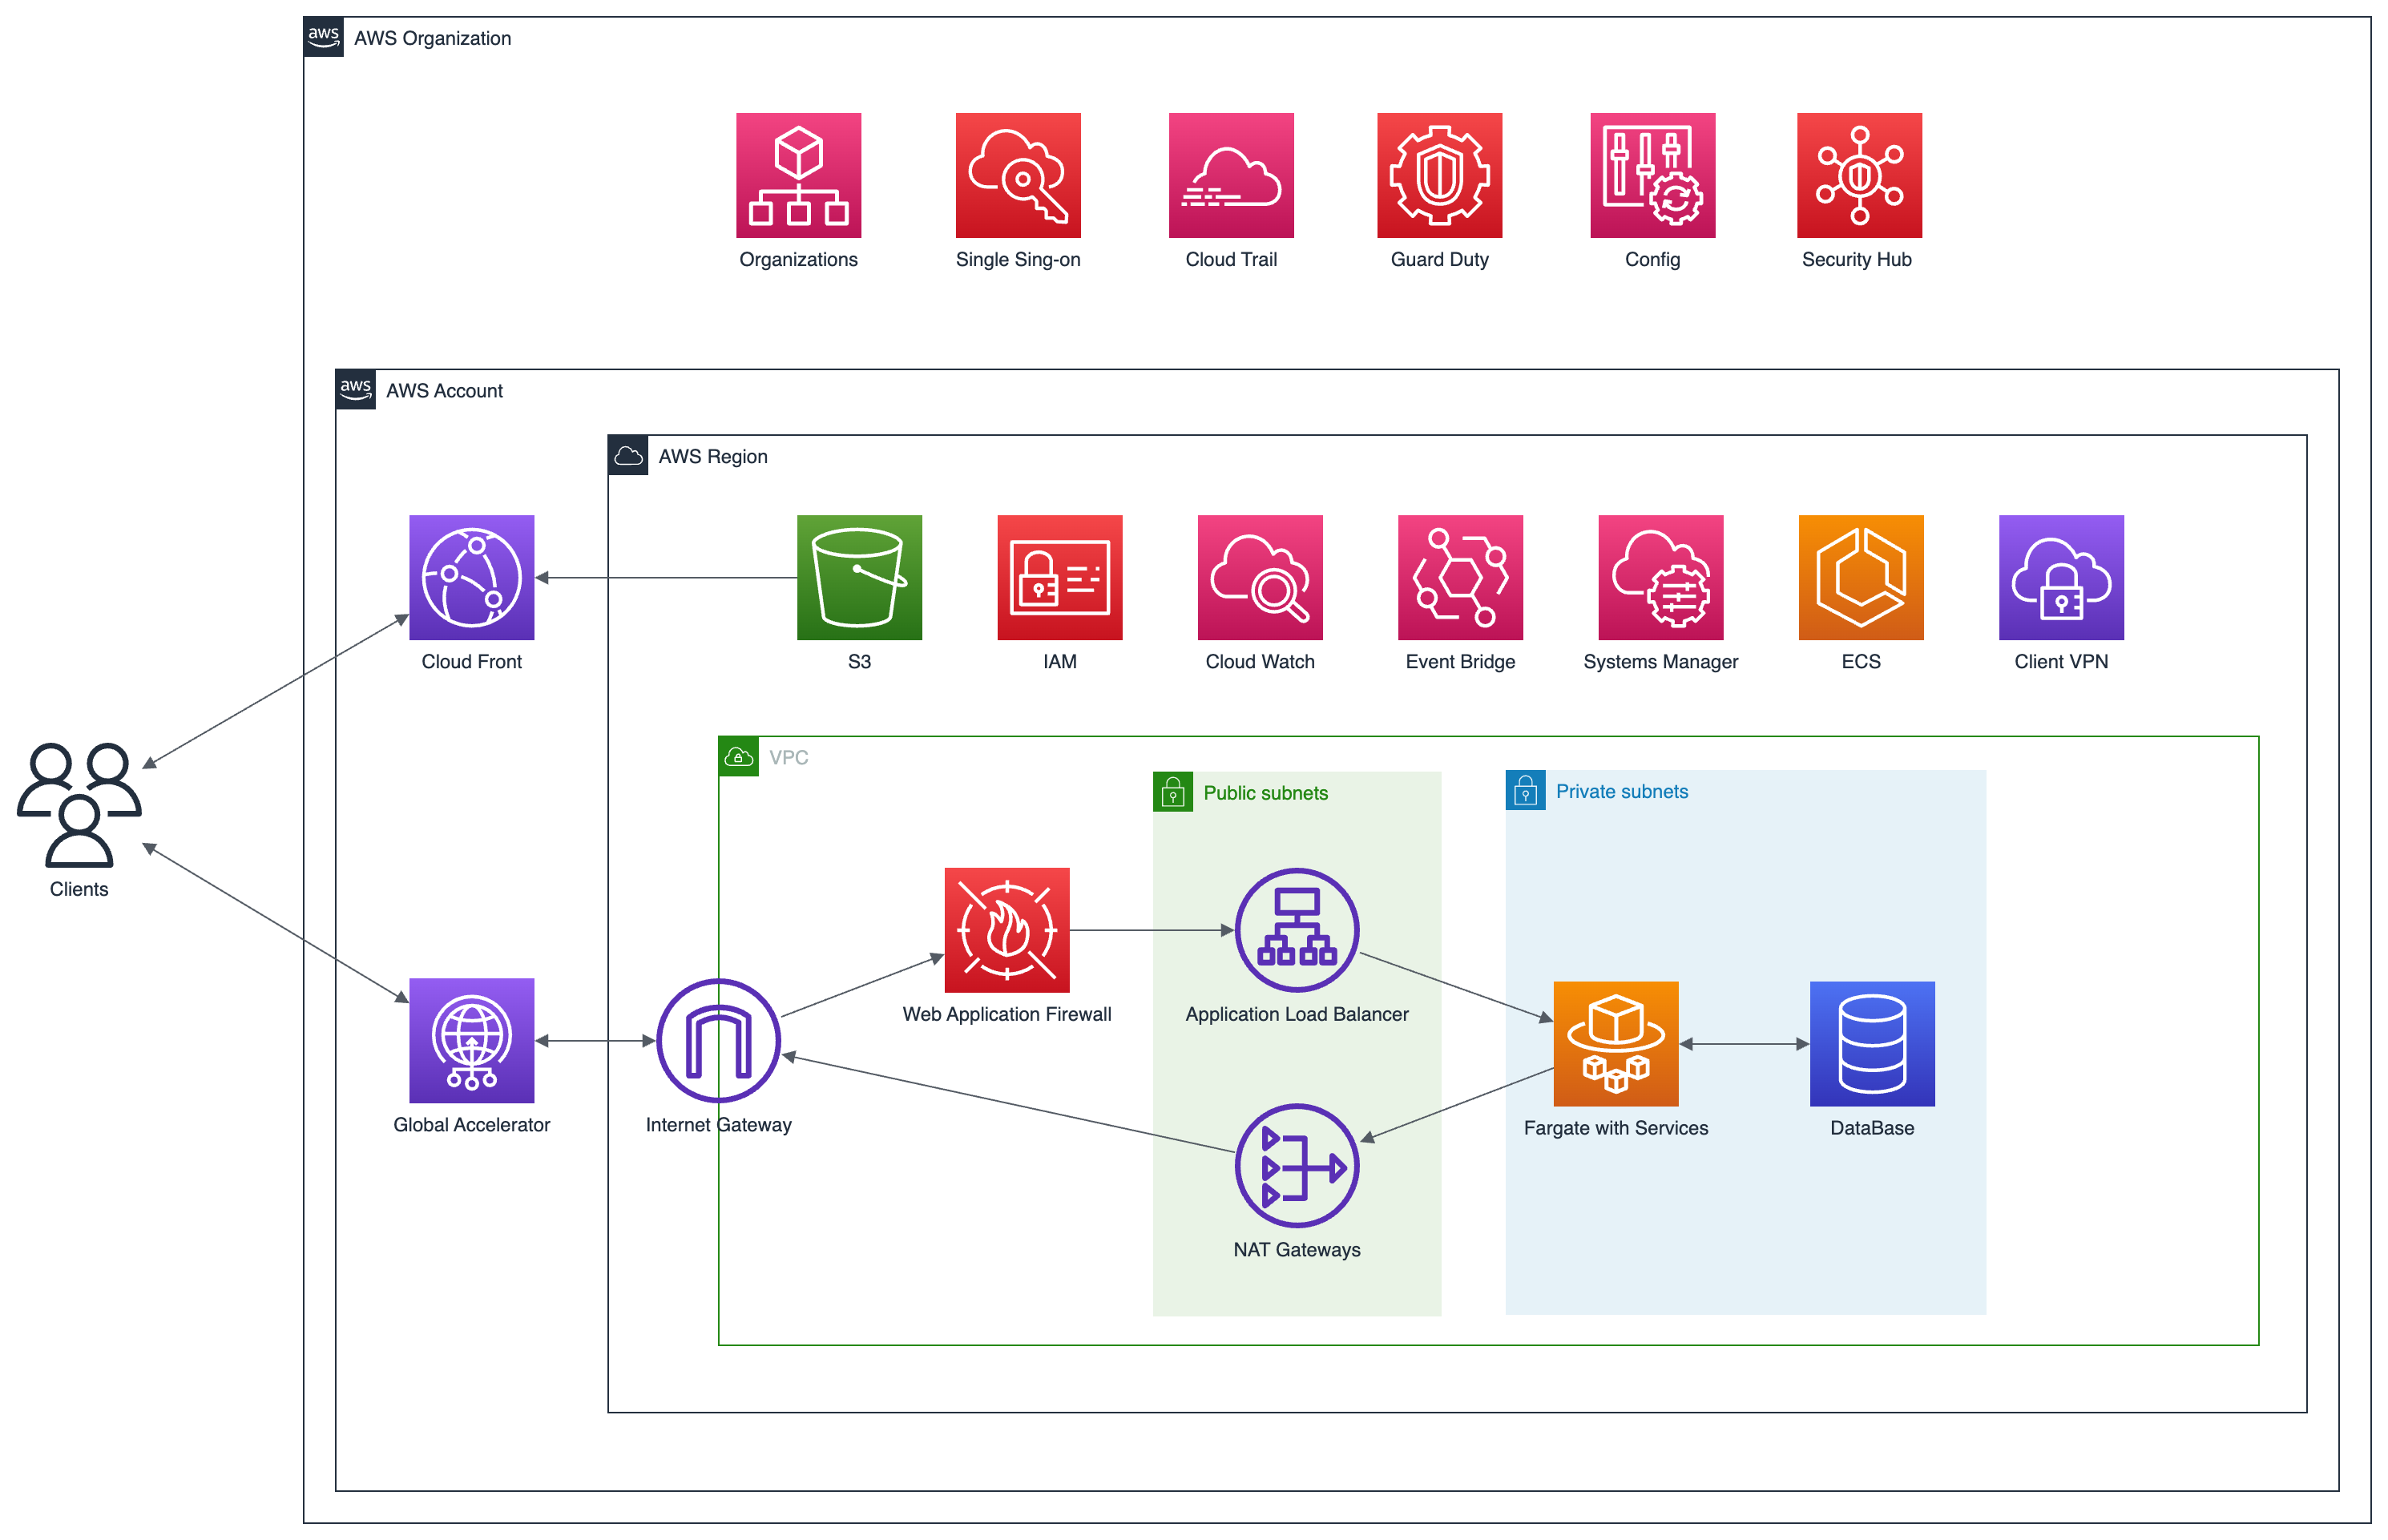Click the orange ECS icon
Screen dimensions: 2388x1540
[1860, 577]
